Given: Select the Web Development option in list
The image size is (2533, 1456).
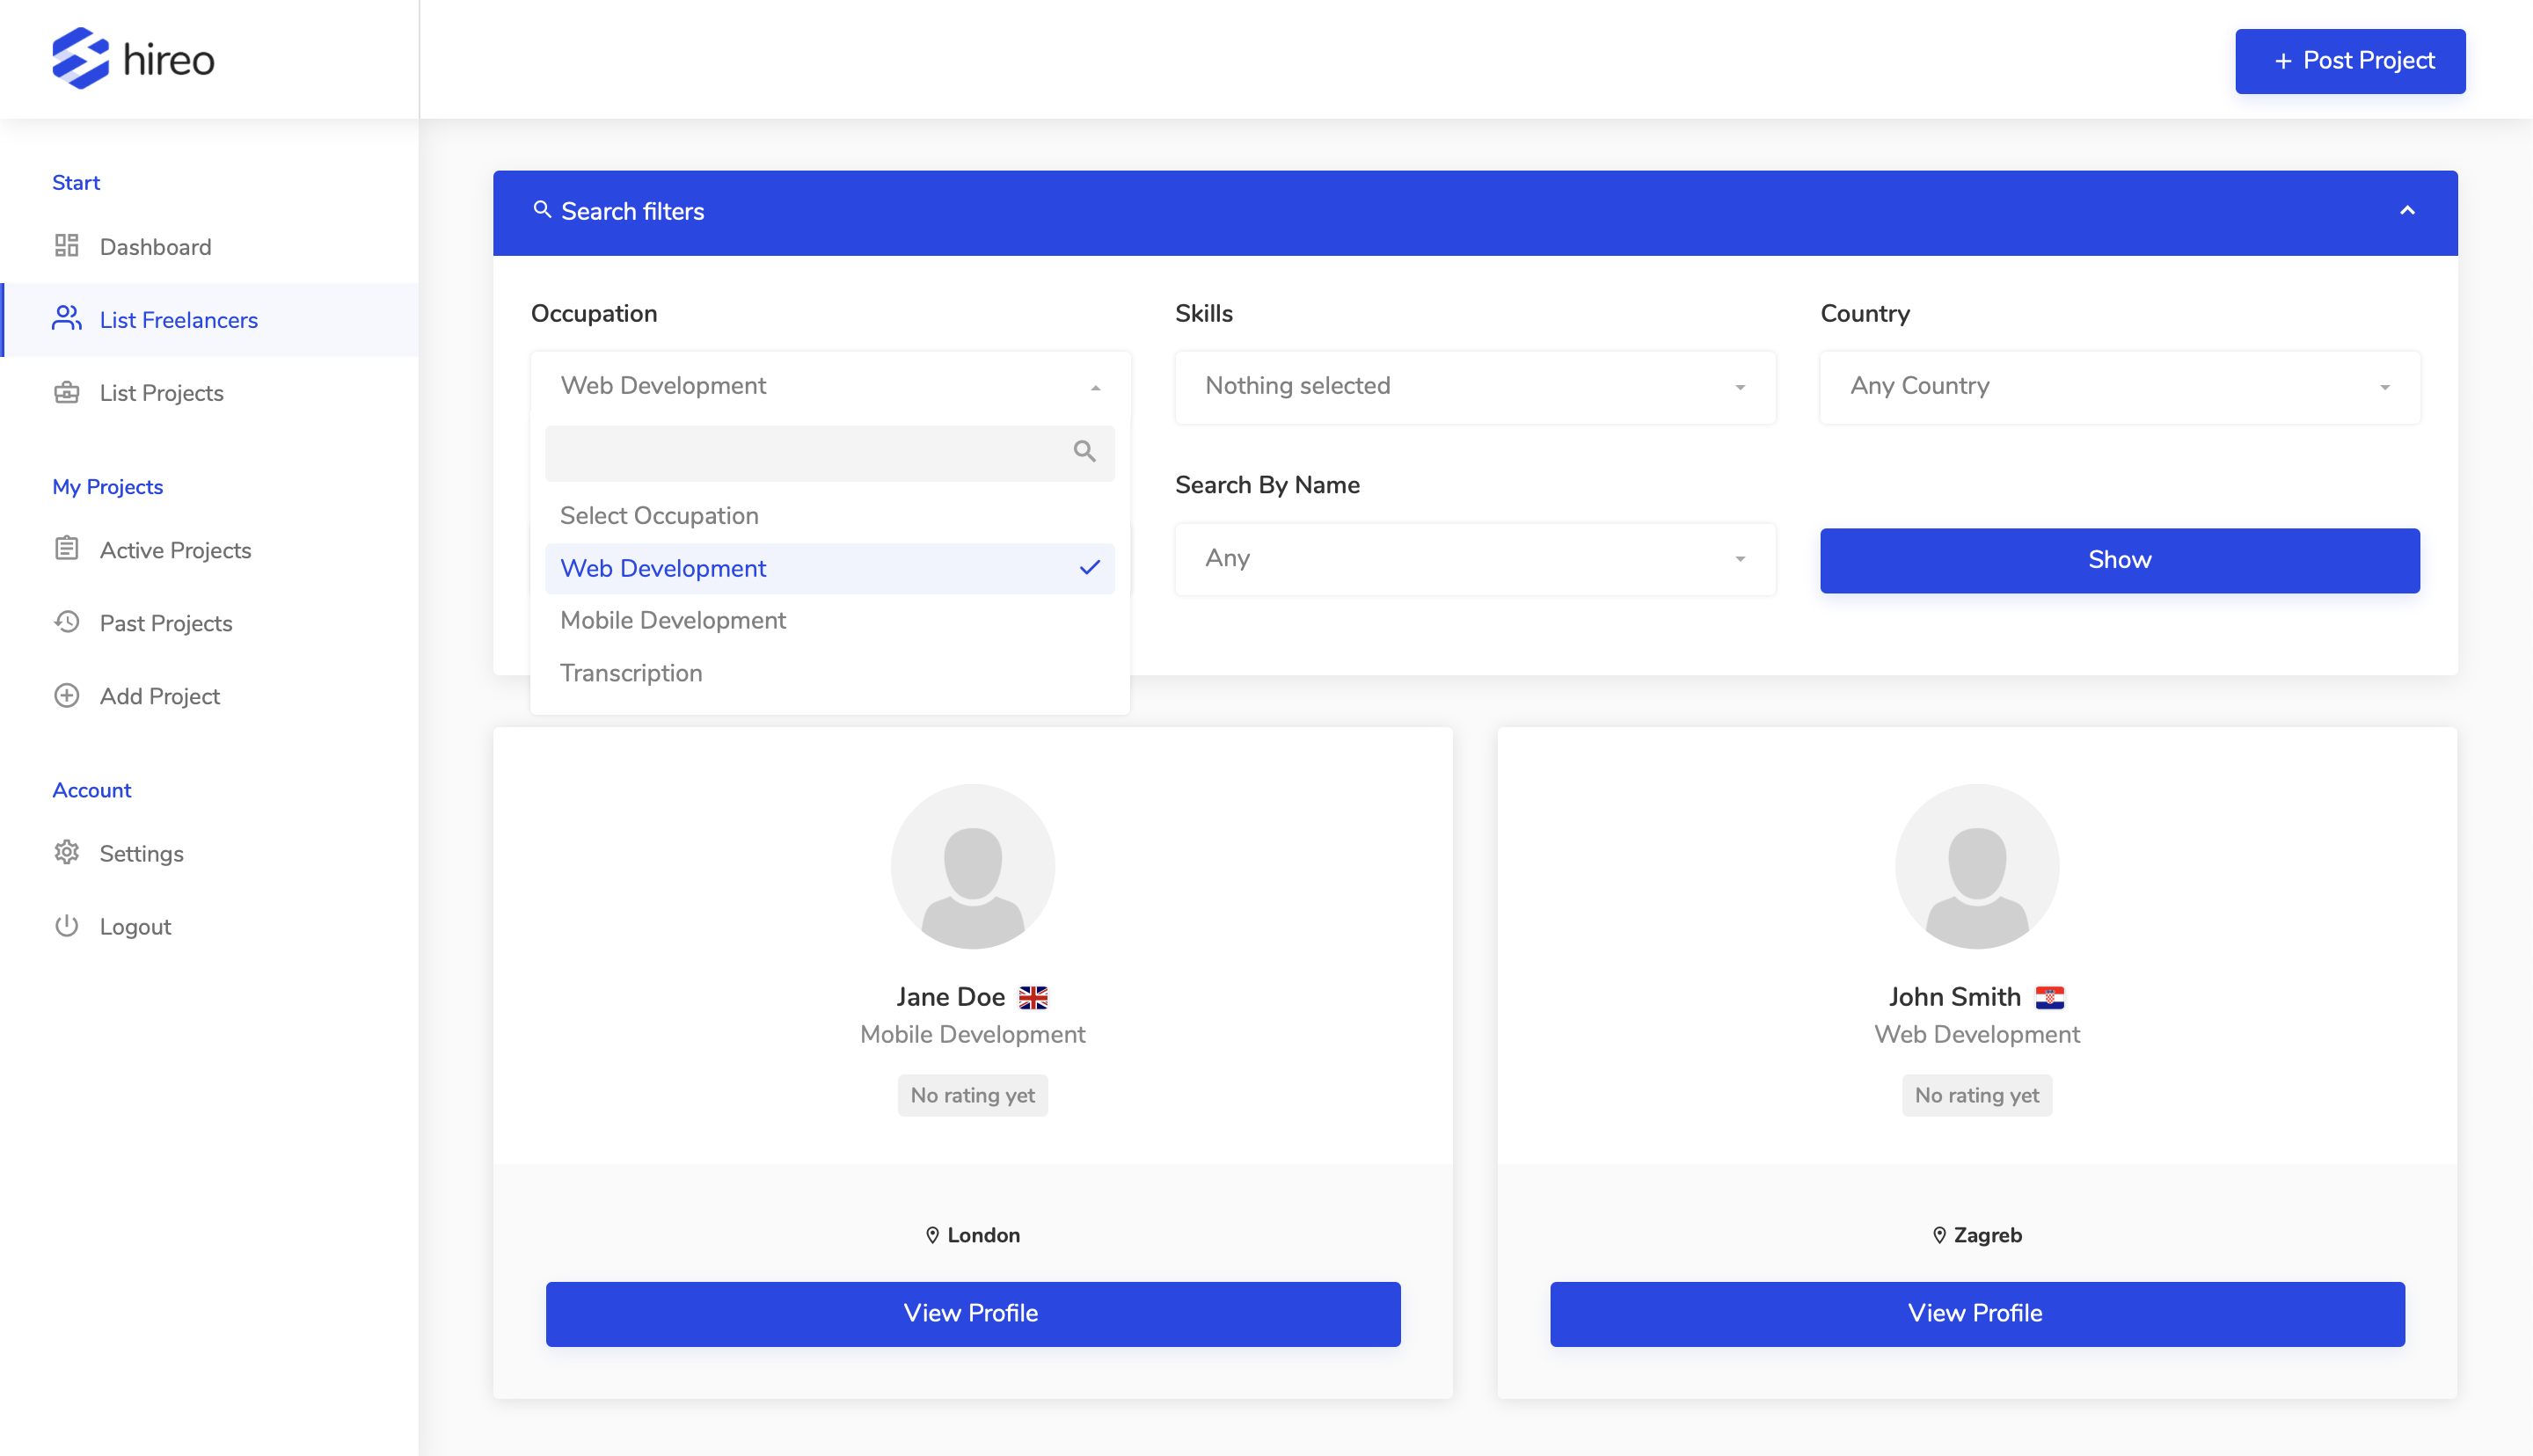Looking at the screenshot, I should click(830, 569).
